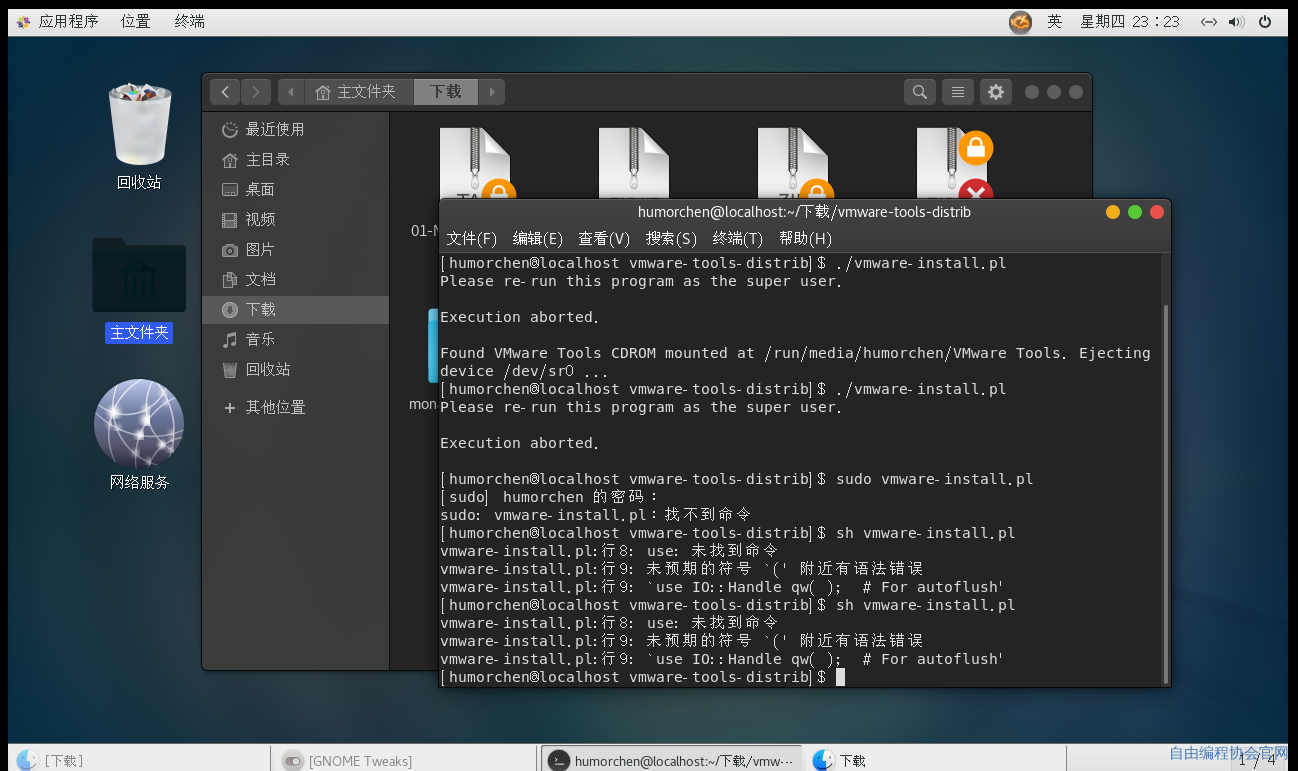Screen dimensions: 1298x771
Task: Open 主目录 in the sidebar
Action: pos(295,159)
